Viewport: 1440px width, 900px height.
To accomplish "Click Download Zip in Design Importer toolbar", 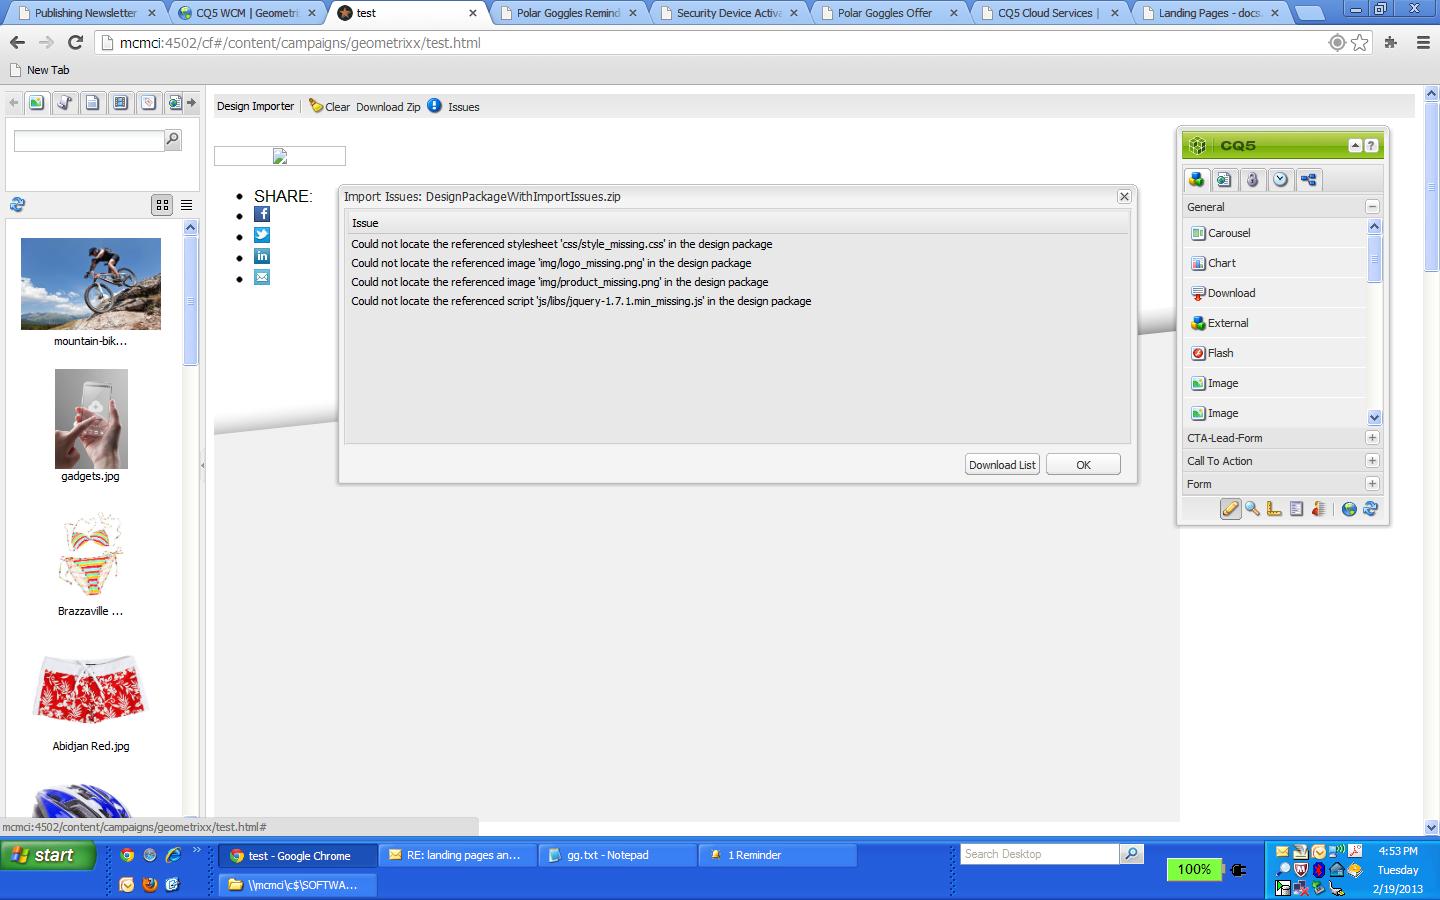I will point(388,107).
